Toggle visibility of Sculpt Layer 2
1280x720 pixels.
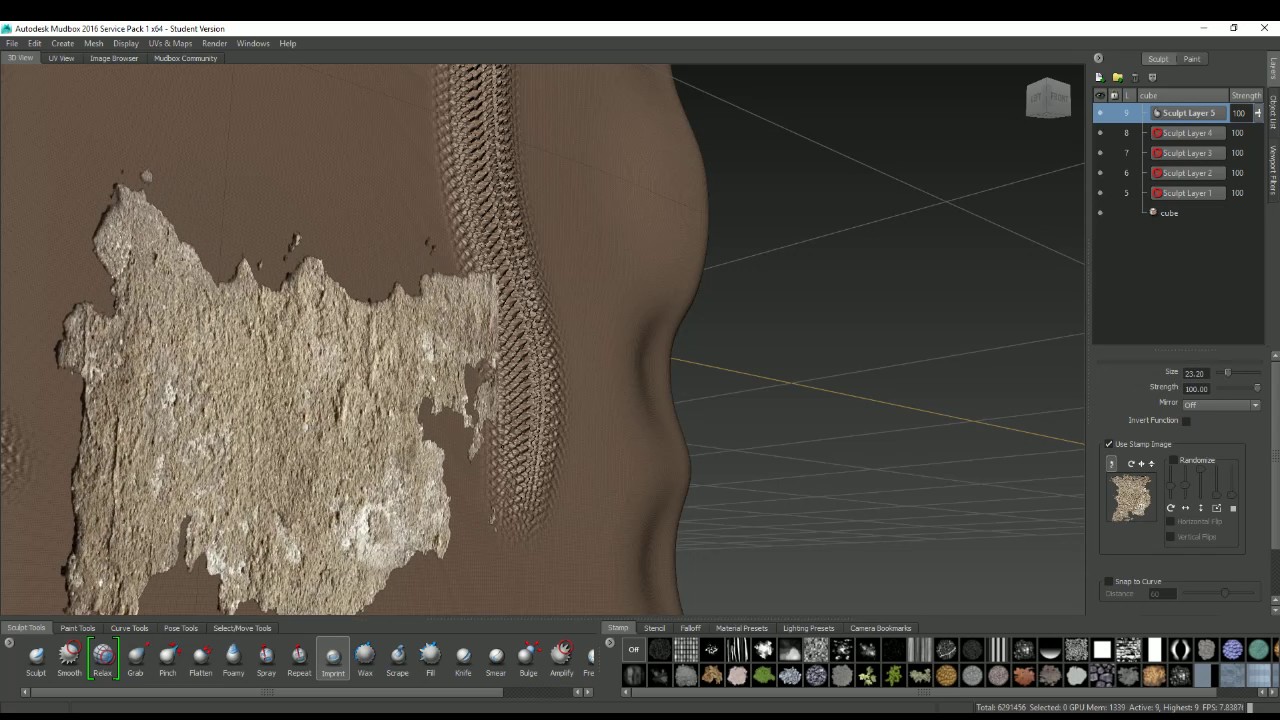tap(1100, 173)
